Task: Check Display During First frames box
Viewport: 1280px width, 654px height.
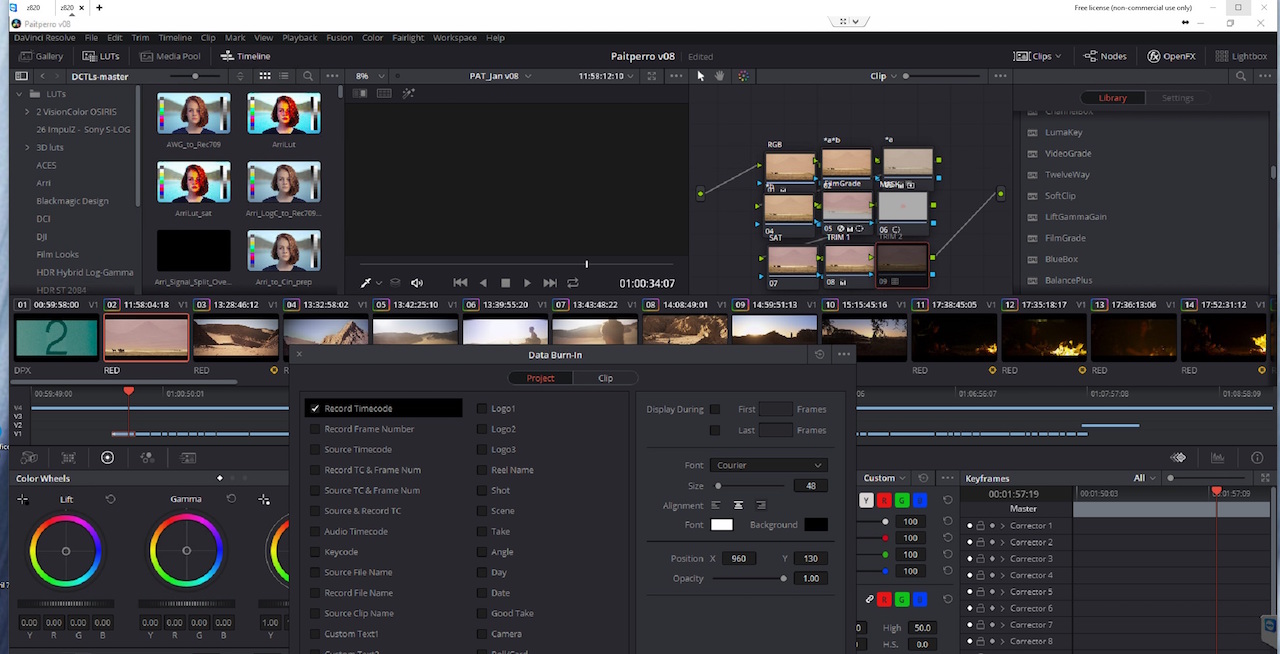Action: click(714, 409)
